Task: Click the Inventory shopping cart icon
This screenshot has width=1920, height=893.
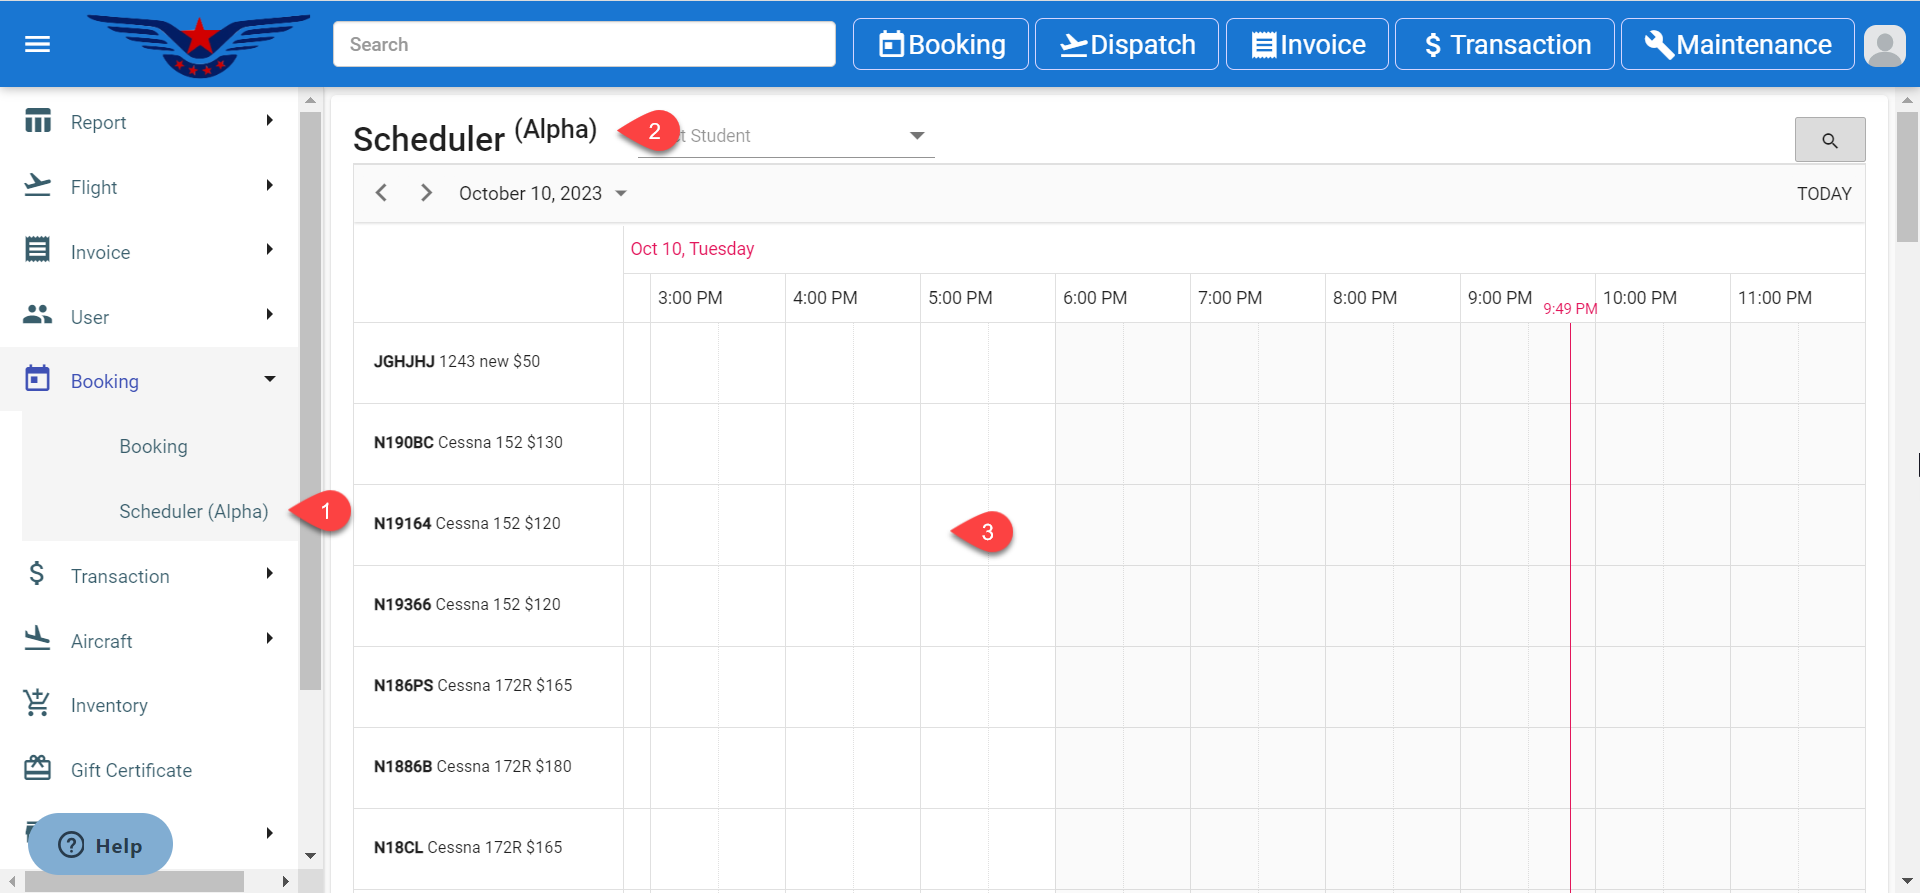Action: [37, 704]
